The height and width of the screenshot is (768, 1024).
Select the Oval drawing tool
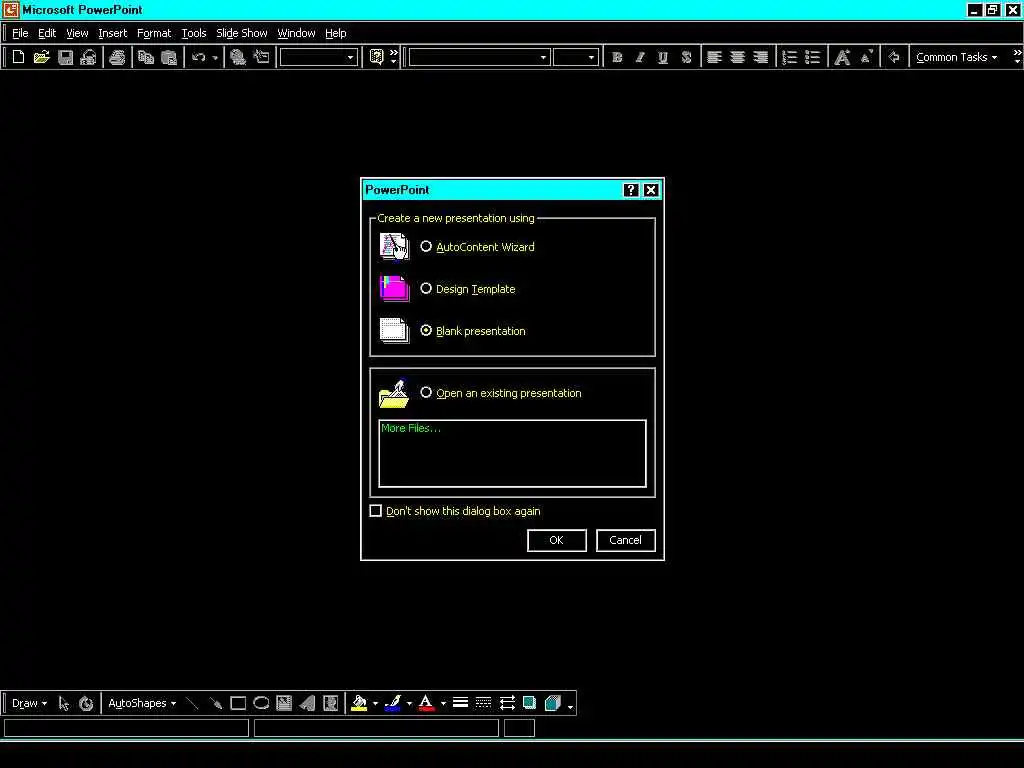pos(261,703)
